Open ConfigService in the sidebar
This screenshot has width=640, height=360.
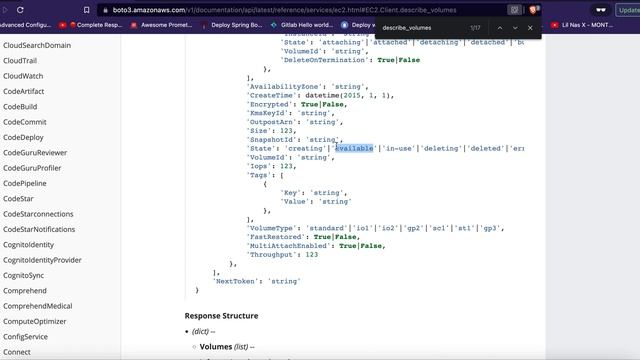coord(25,337)
